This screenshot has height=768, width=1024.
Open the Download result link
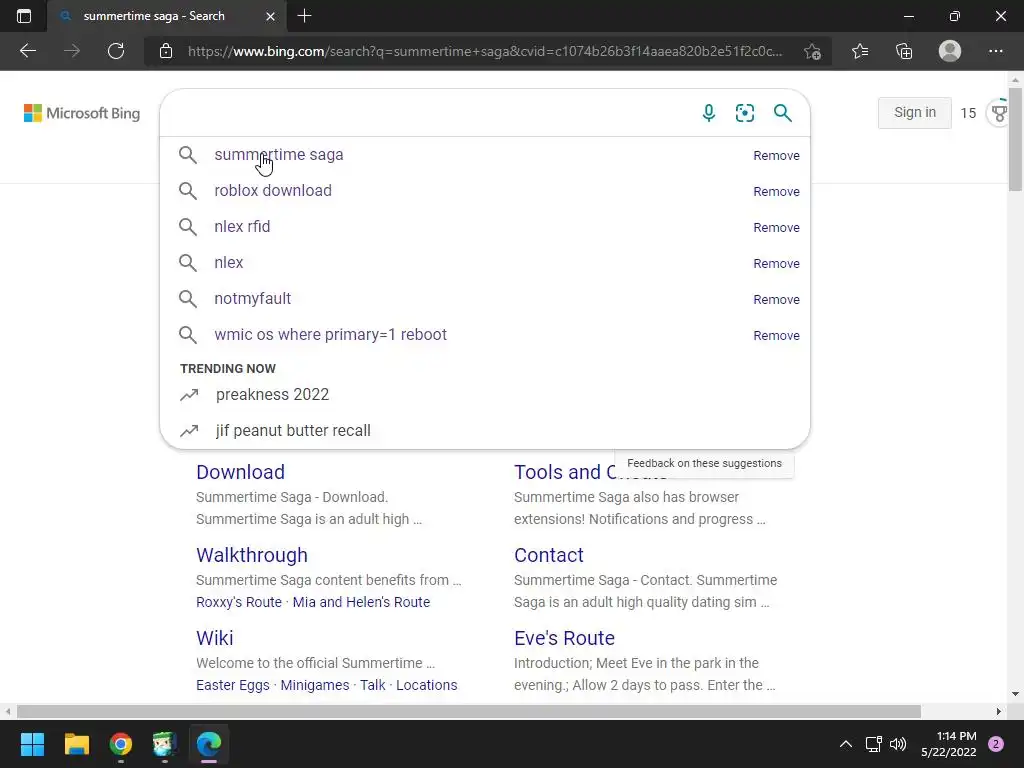tap(240, 472)
